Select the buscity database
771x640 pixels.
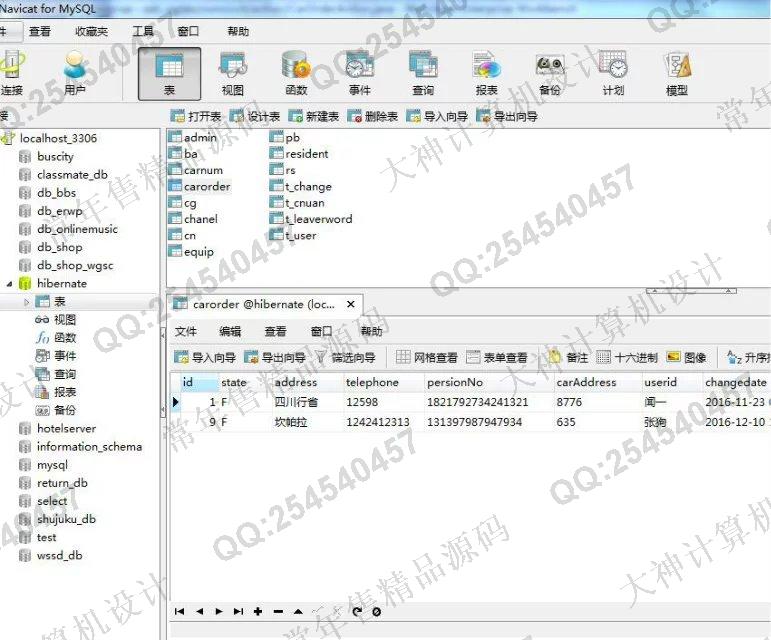coord(55,157)
